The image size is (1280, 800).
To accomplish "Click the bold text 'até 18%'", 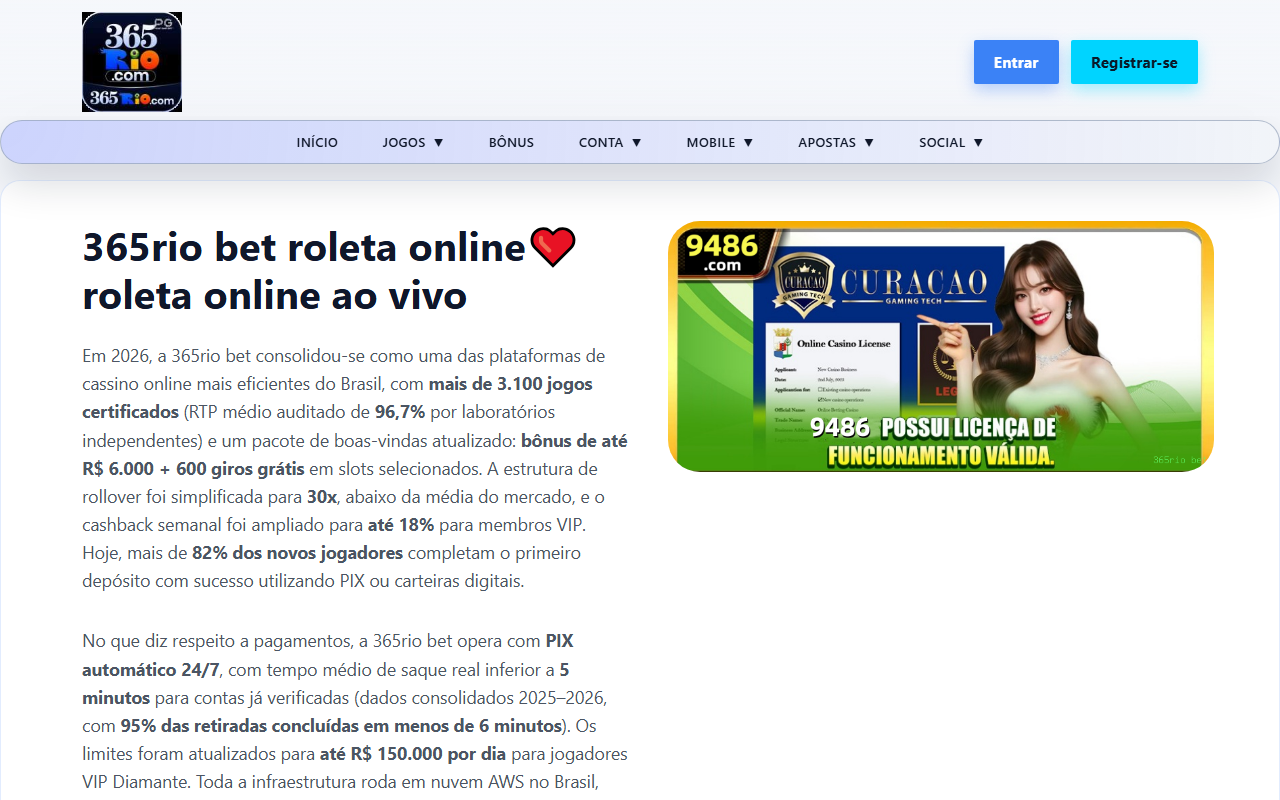I will [x=401, y=525].
